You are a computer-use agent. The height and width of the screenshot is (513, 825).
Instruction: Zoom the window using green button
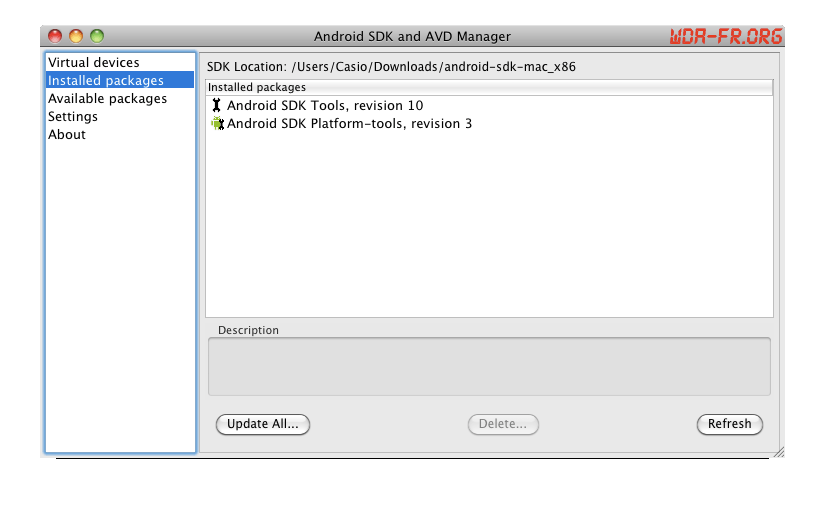point(97,36)
